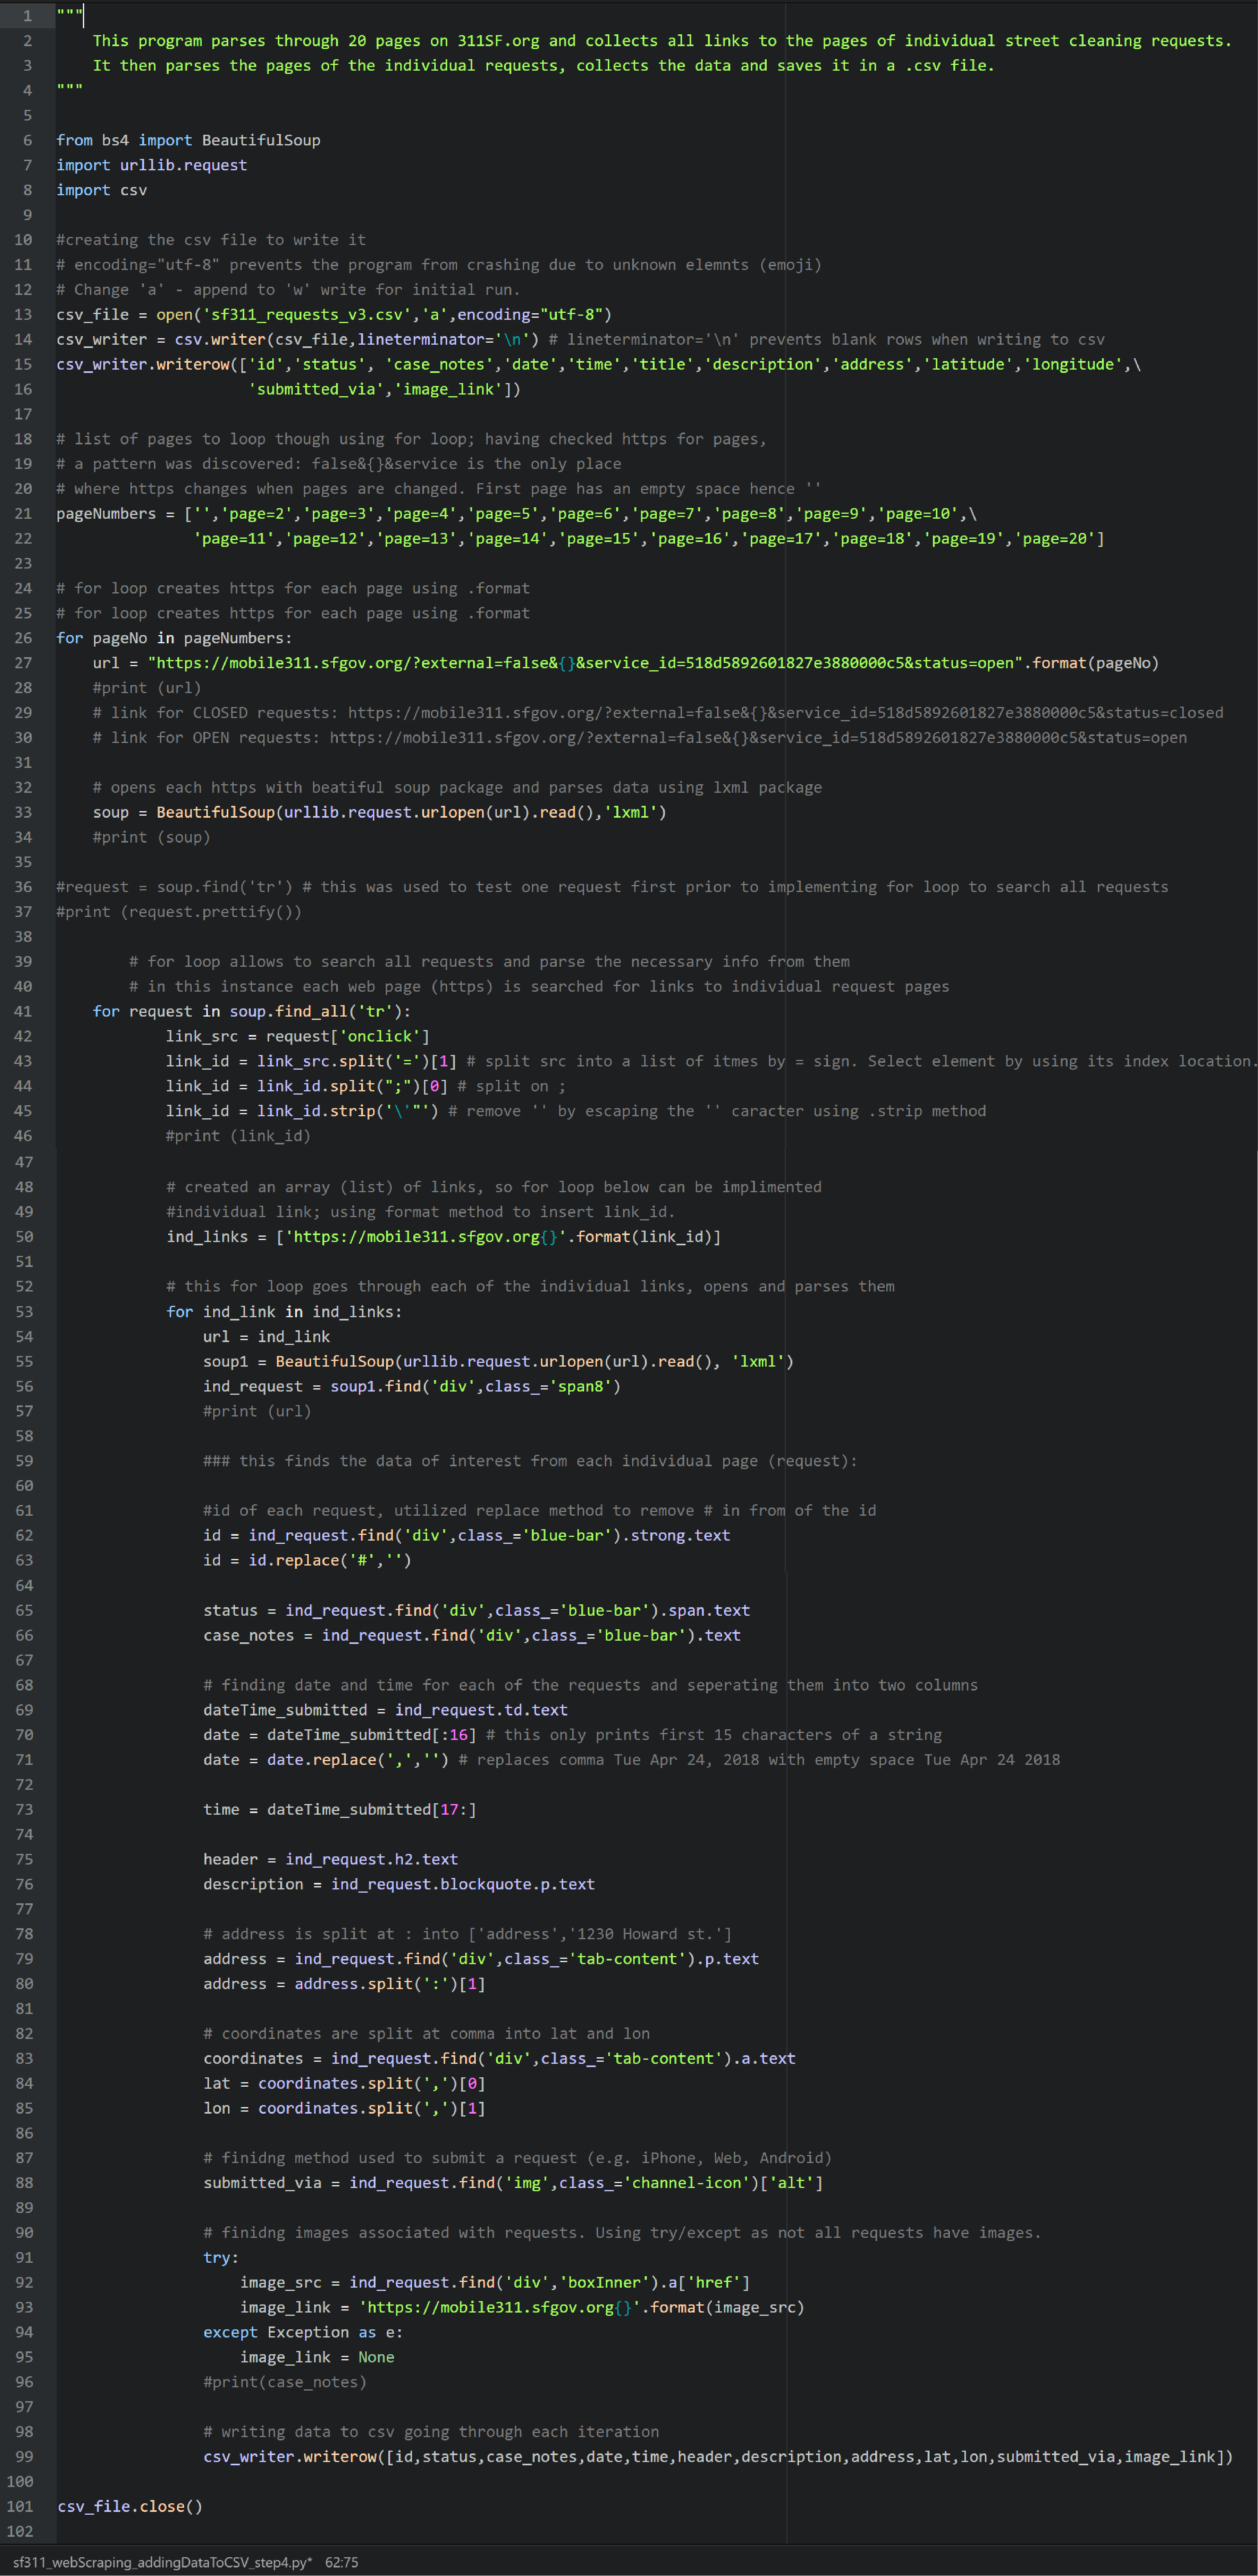Click the BeautifulSoup import on line 6
The height and width of the screenshot is (2576, 1258).
pos(261,140)
